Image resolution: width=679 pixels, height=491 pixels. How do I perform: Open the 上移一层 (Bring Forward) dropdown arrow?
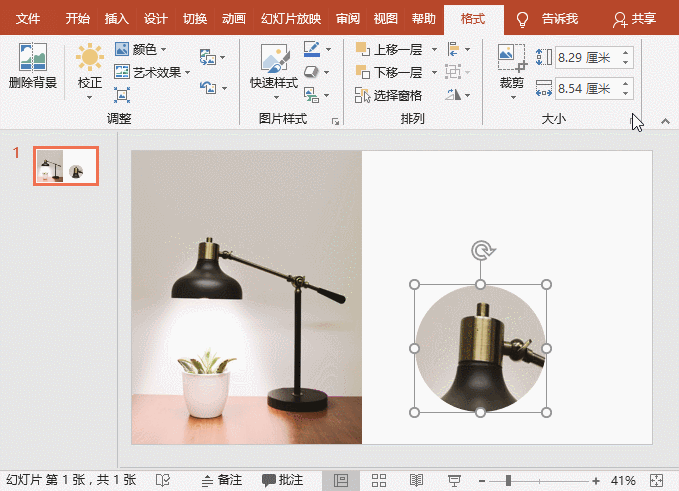pos(435,49)
